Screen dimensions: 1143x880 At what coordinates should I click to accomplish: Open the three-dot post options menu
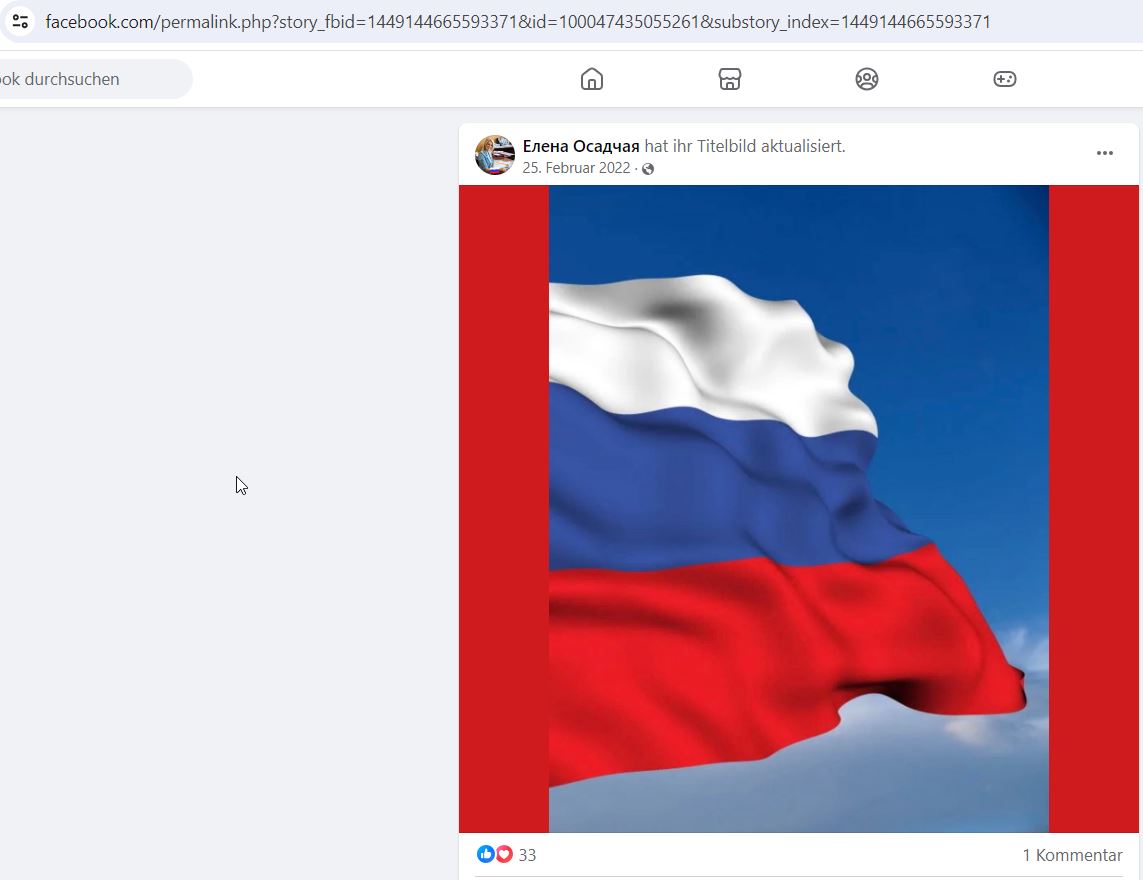point(1104,153)
